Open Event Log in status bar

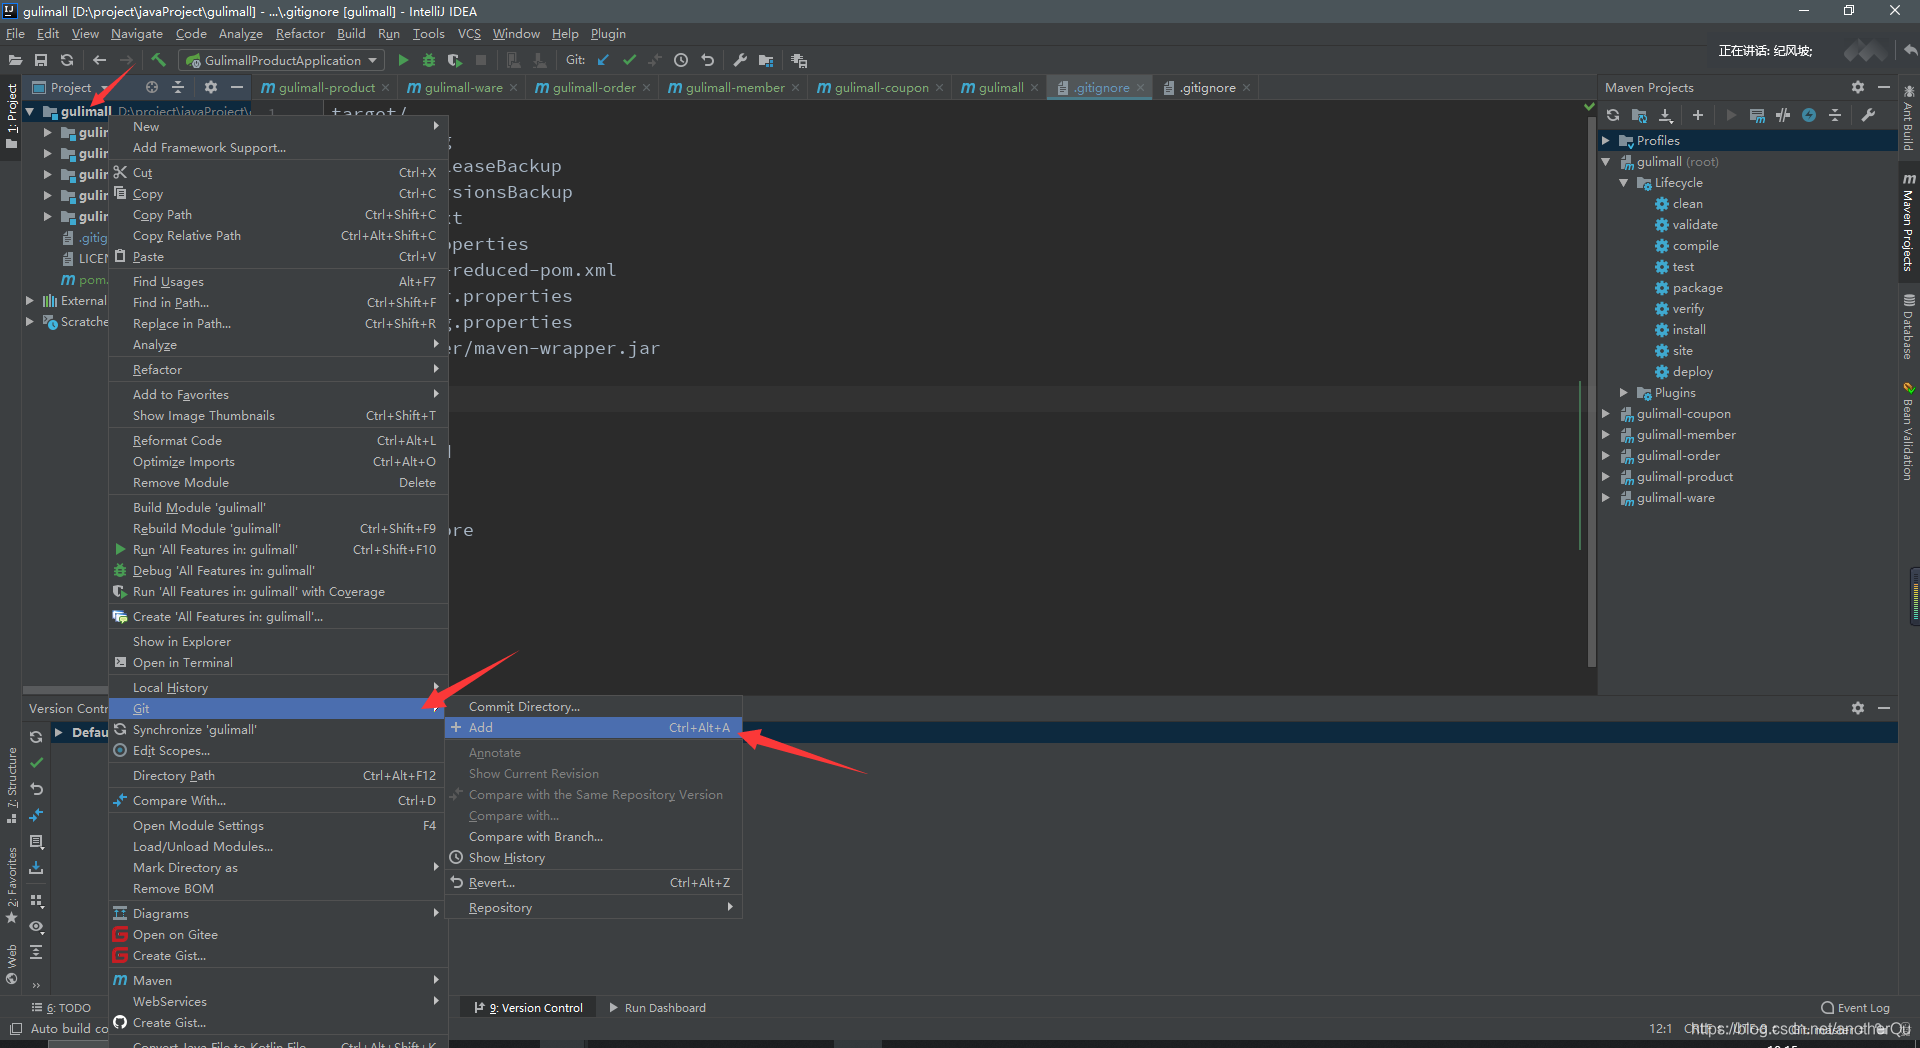pos(1856,1008)
